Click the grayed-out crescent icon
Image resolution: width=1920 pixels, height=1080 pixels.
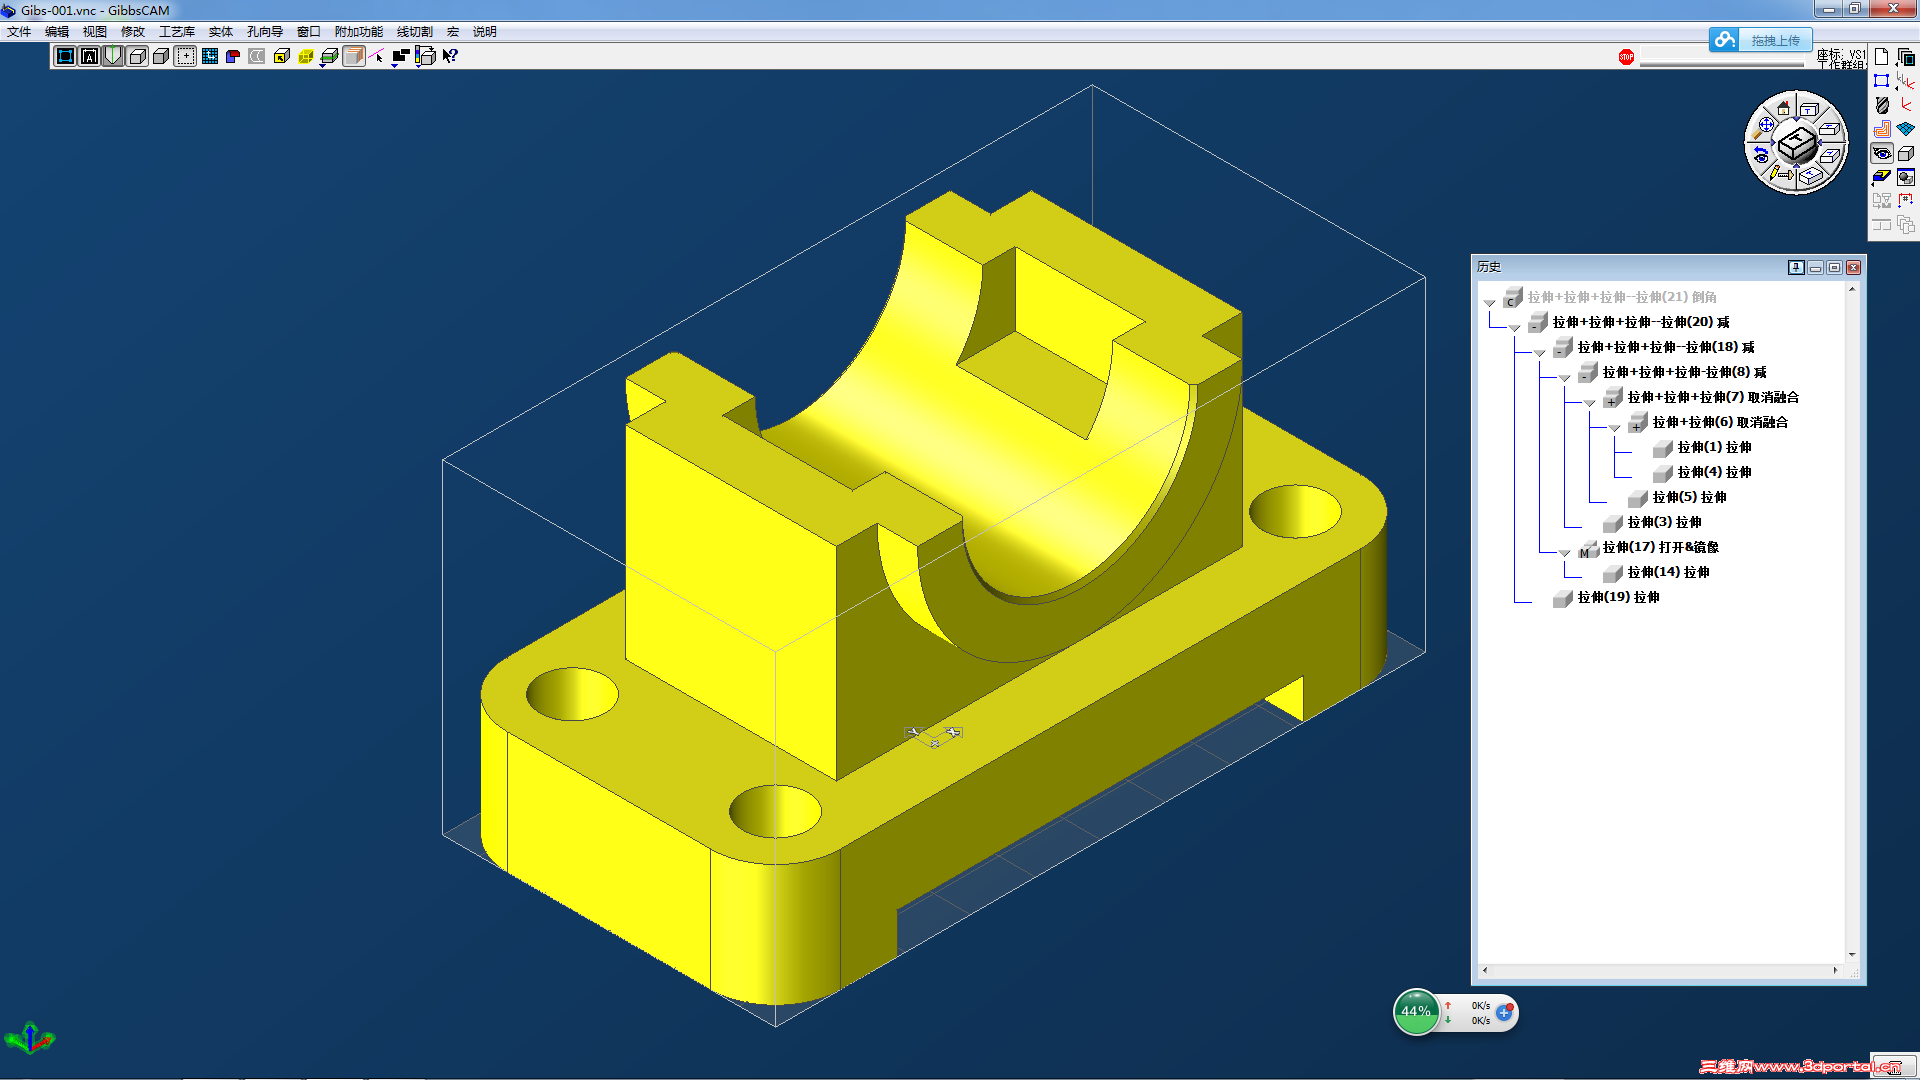pos(257,56)
